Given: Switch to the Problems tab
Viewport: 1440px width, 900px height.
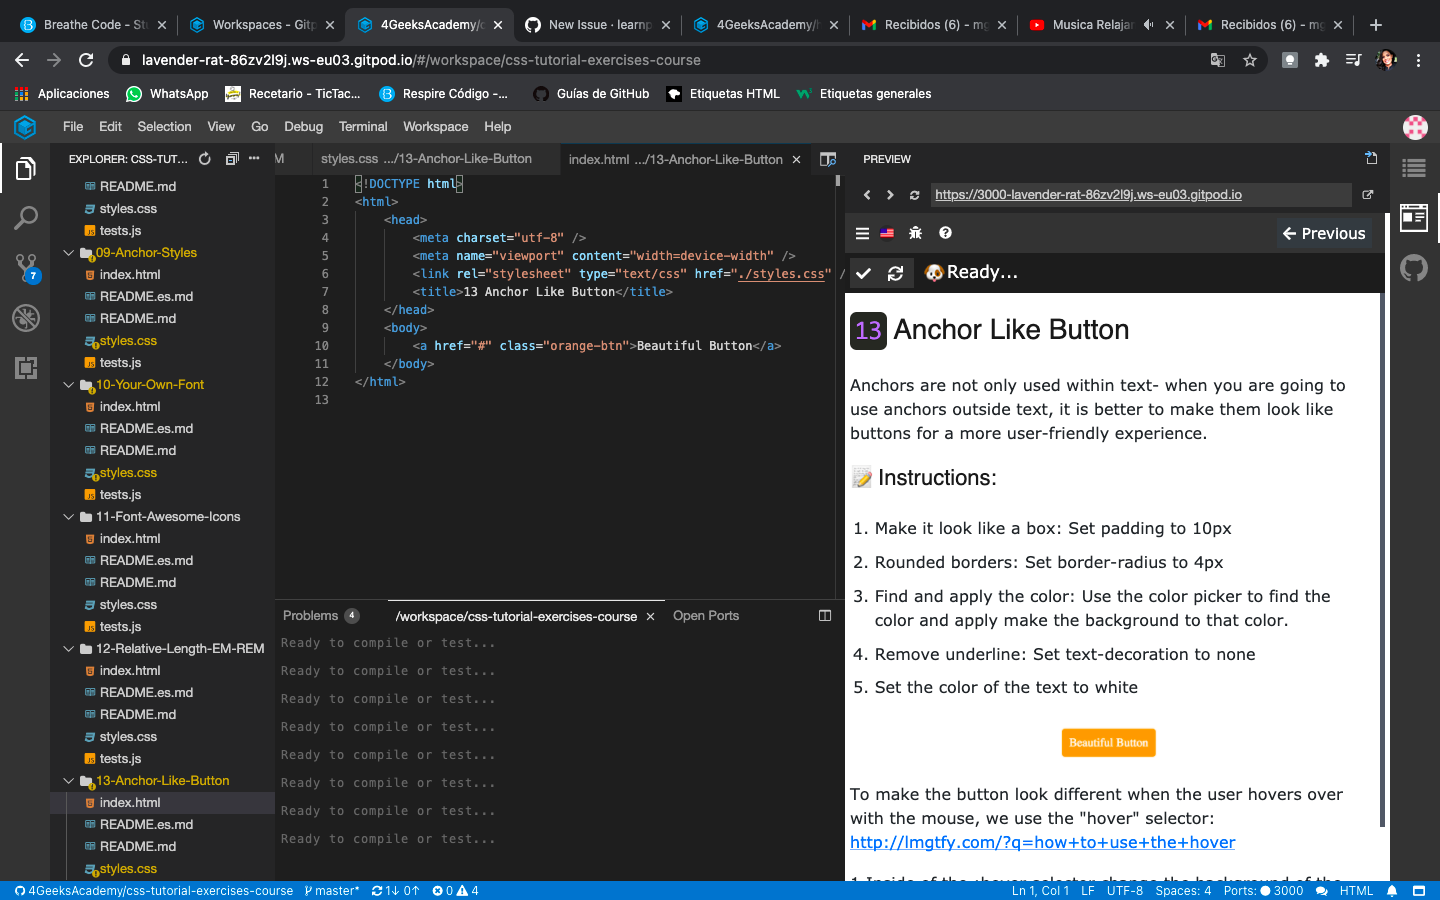Looking at the screenshot, I should pos(308,615).
